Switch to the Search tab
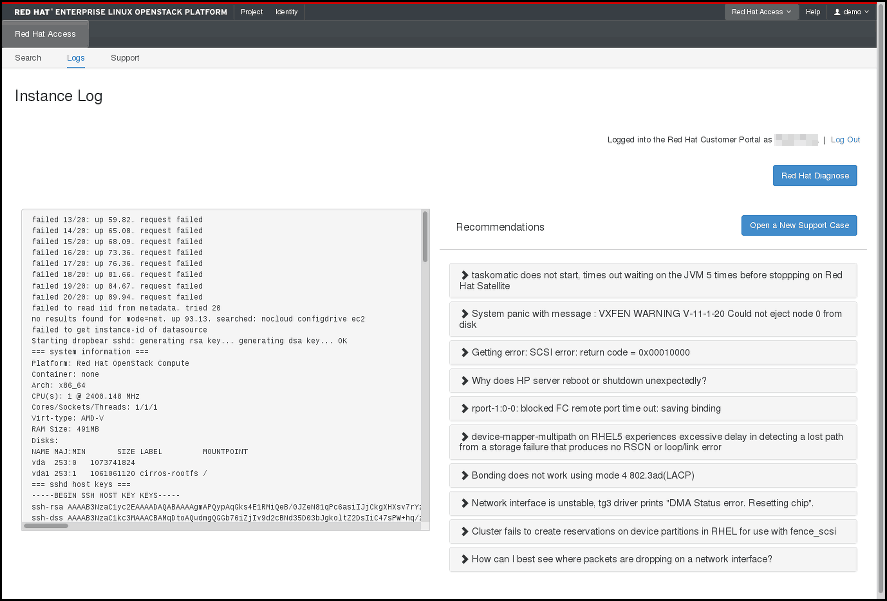This screenshot has width=887, height=601. pyautogui.click(x=28, y=58)
